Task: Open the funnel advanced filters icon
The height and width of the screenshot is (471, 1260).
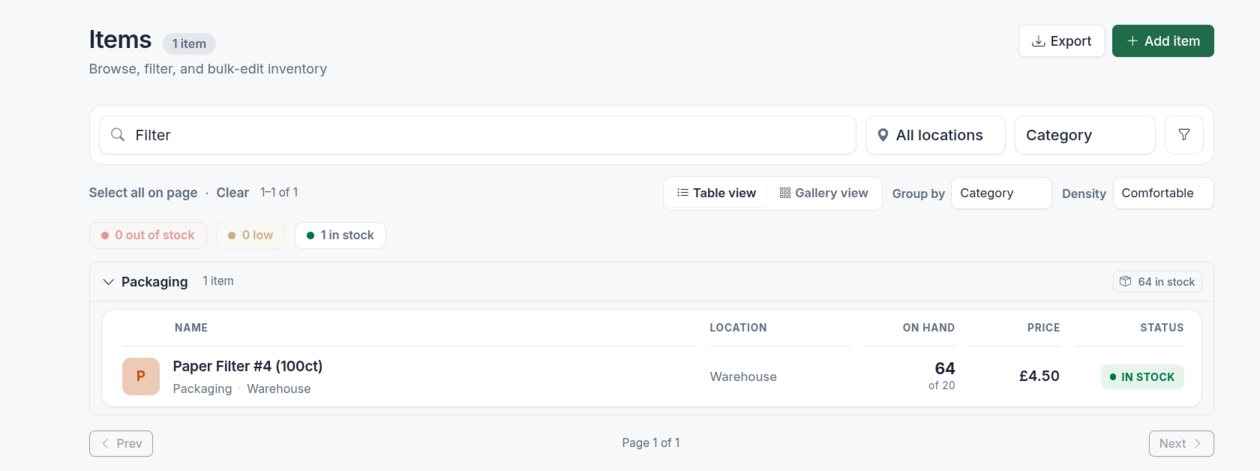Action: click(x=1184, y=135)
